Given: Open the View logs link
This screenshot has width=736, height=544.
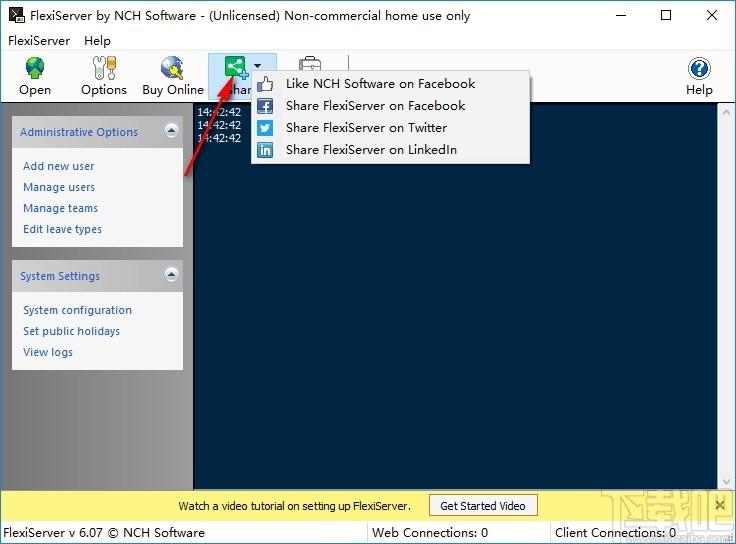Looking at the screenshot, I should click(x=48, y=352).
